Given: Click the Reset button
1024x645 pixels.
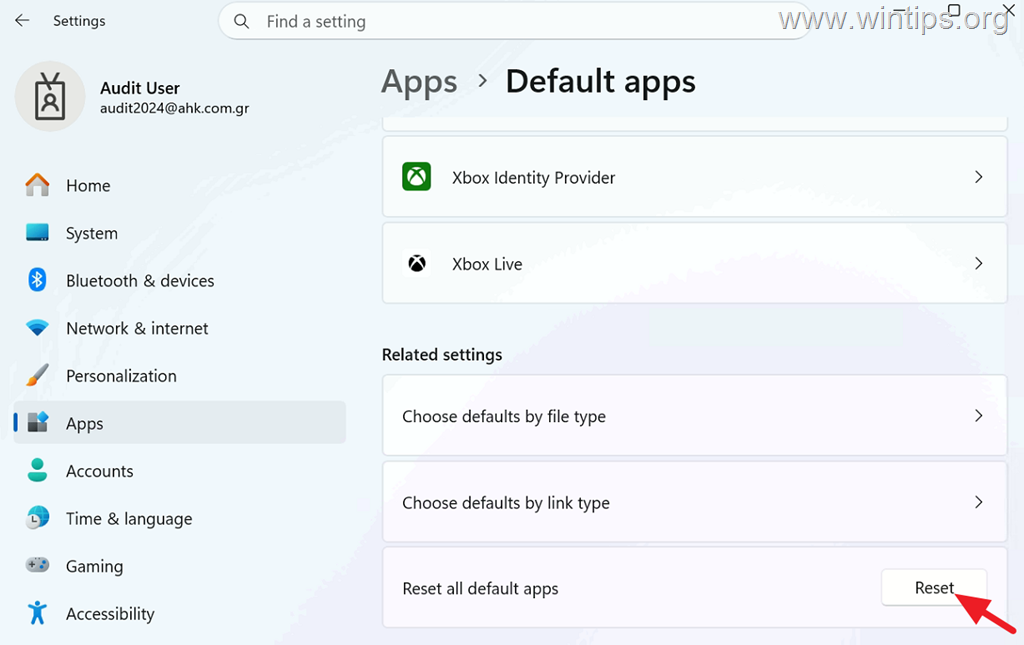Looking at the screenshot, I should point(934,588).
